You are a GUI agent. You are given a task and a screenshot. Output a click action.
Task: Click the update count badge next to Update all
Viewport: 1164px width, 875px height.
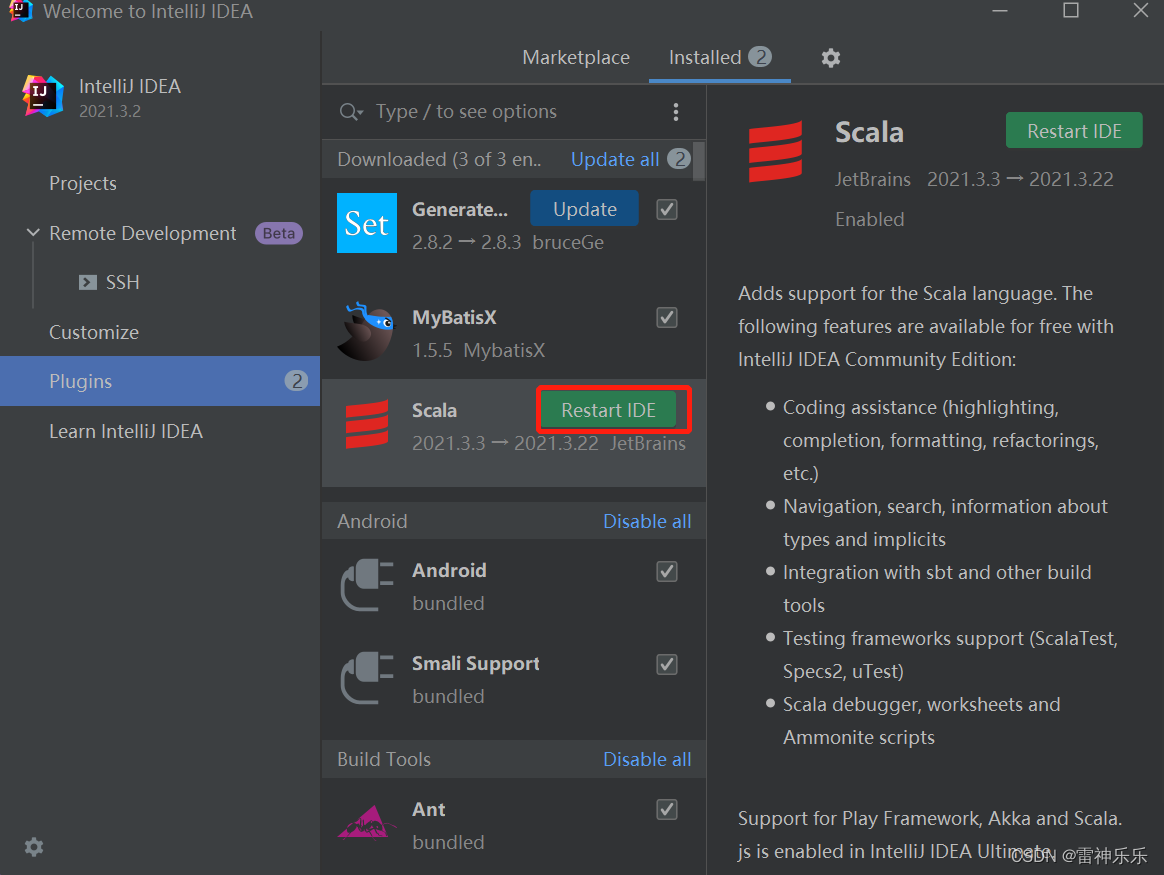click(679, 159)
